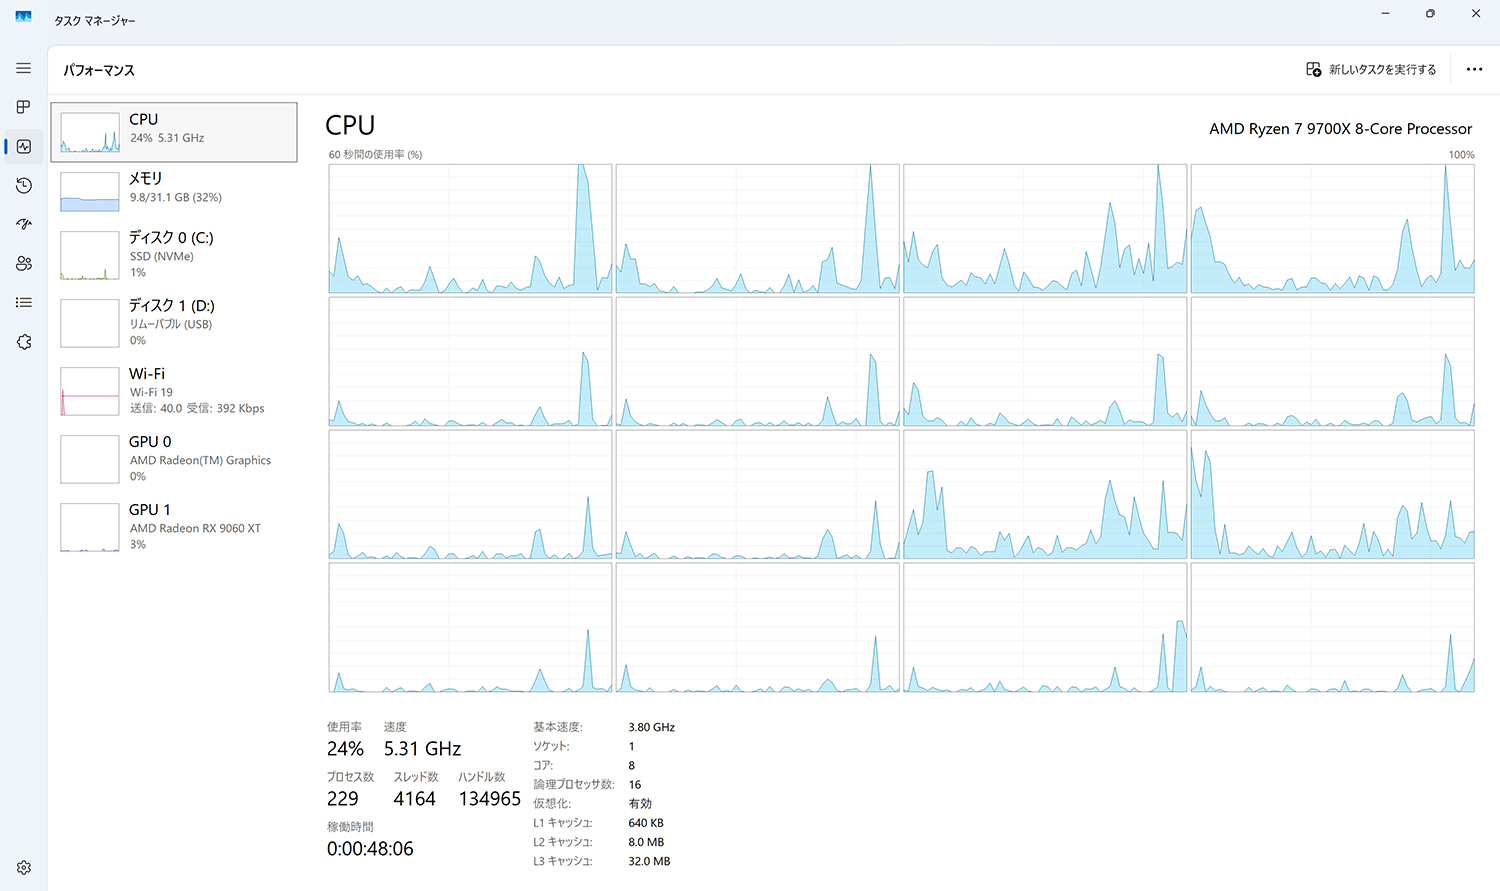Go to the Processes page icon
This screenshot has width=1500, height=891.
[24, 107]
